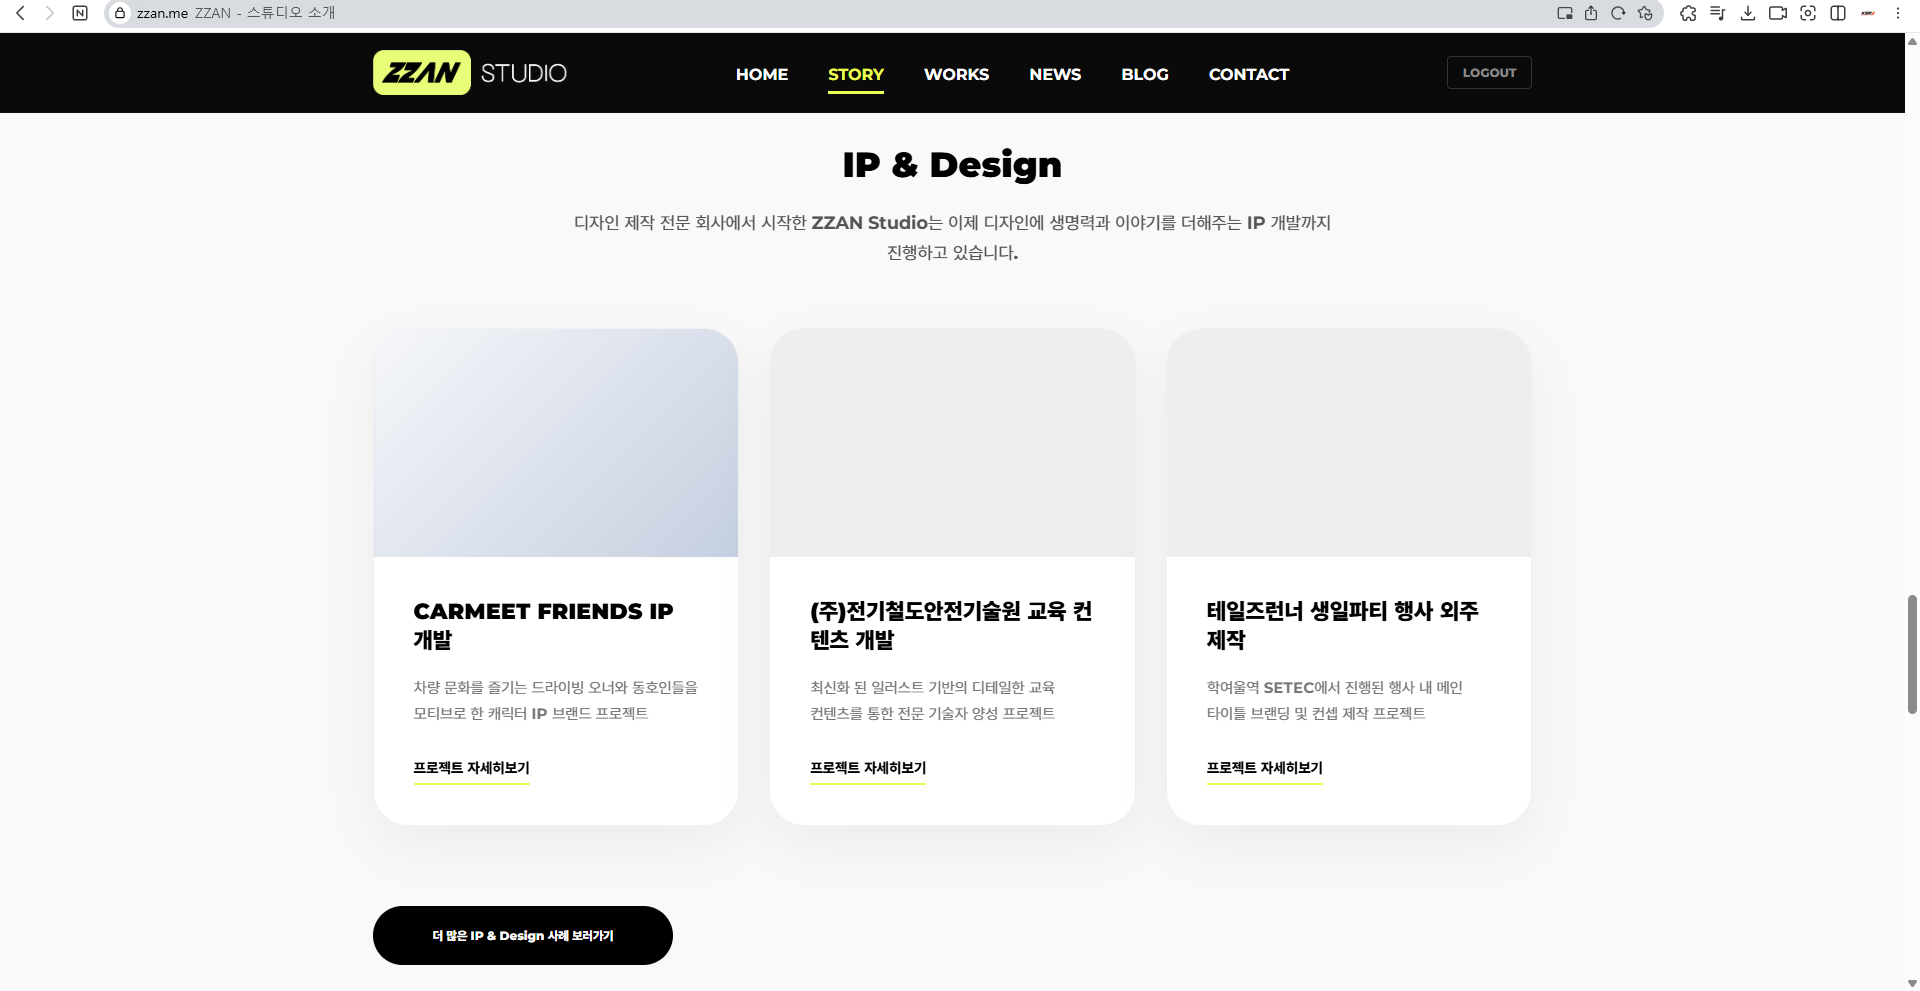Click the page vertical scrollbar thumb
Screen dimensions: 1920x991
coord(1912,654)
